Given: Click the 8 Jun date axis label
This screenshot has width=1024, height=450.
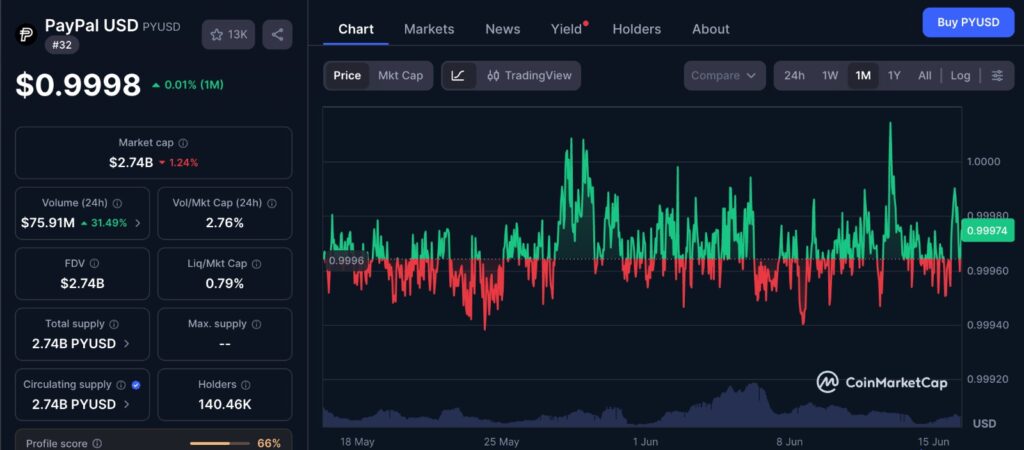Looking at the screenshot, I should pos(790,442).
